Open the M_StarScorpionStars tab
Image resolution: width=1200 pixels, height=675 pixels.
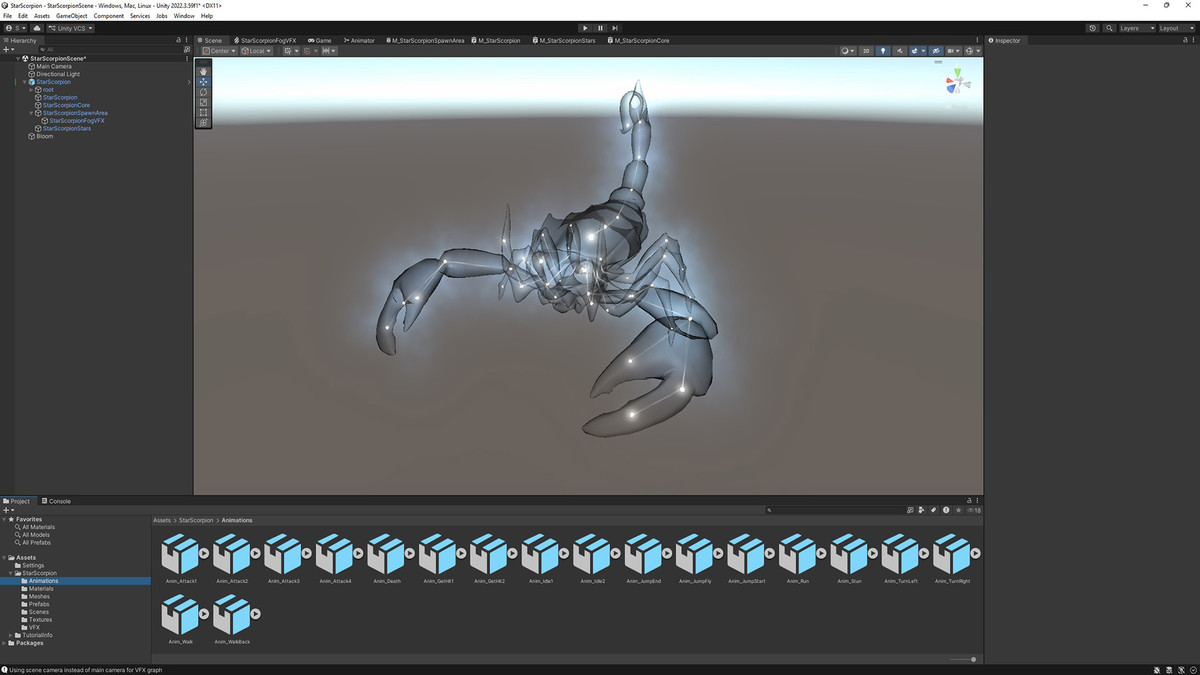tap(564, 40)
